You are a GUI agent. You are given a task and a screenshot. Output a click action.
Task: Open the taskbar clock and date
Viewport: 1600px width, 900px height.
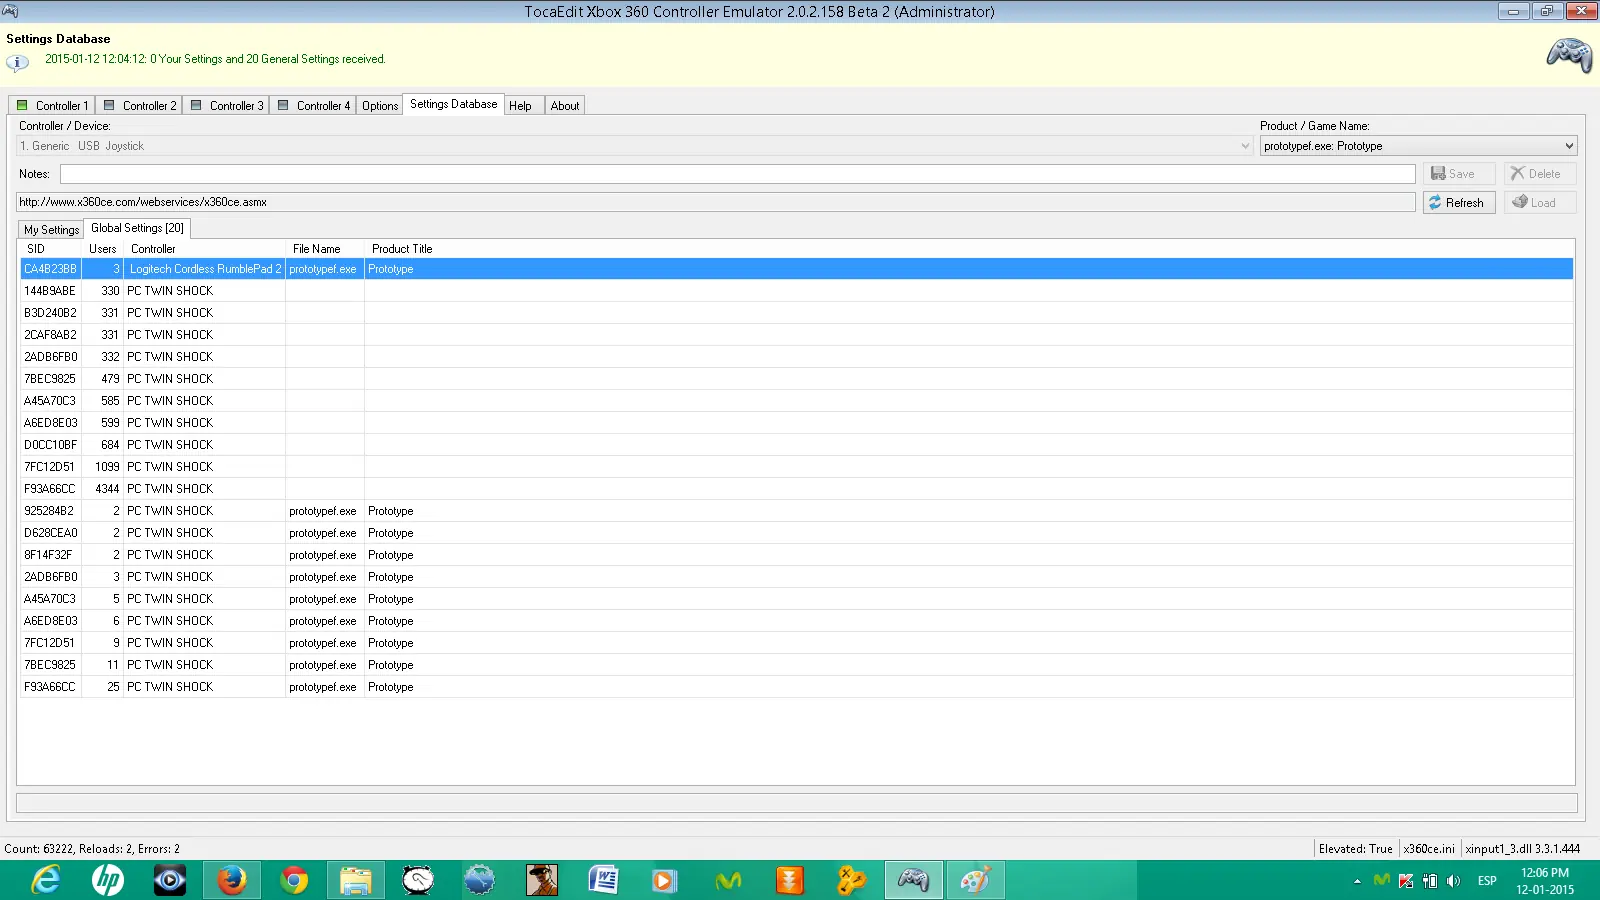click(1545, 881)
